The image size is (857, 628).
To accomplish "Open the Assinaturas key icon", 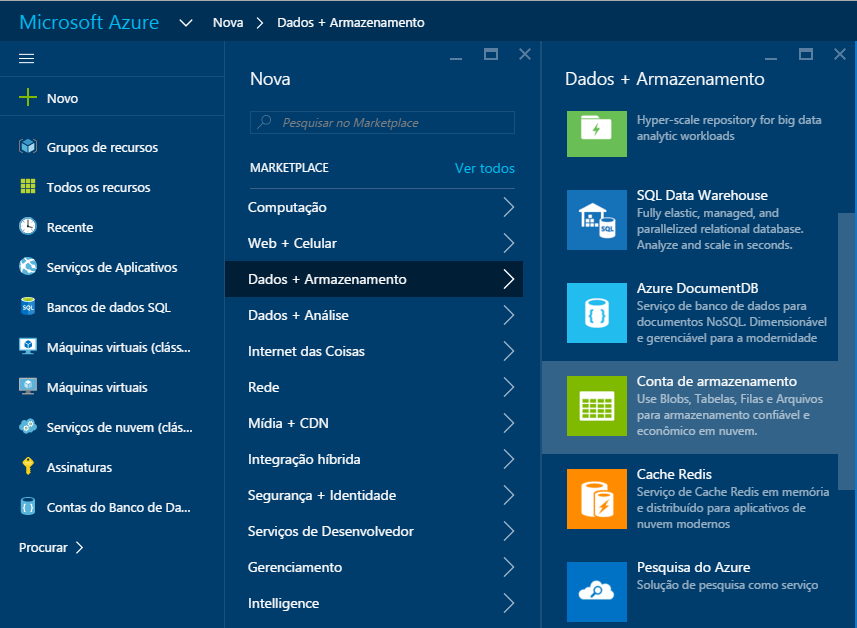I will [28, 467].
